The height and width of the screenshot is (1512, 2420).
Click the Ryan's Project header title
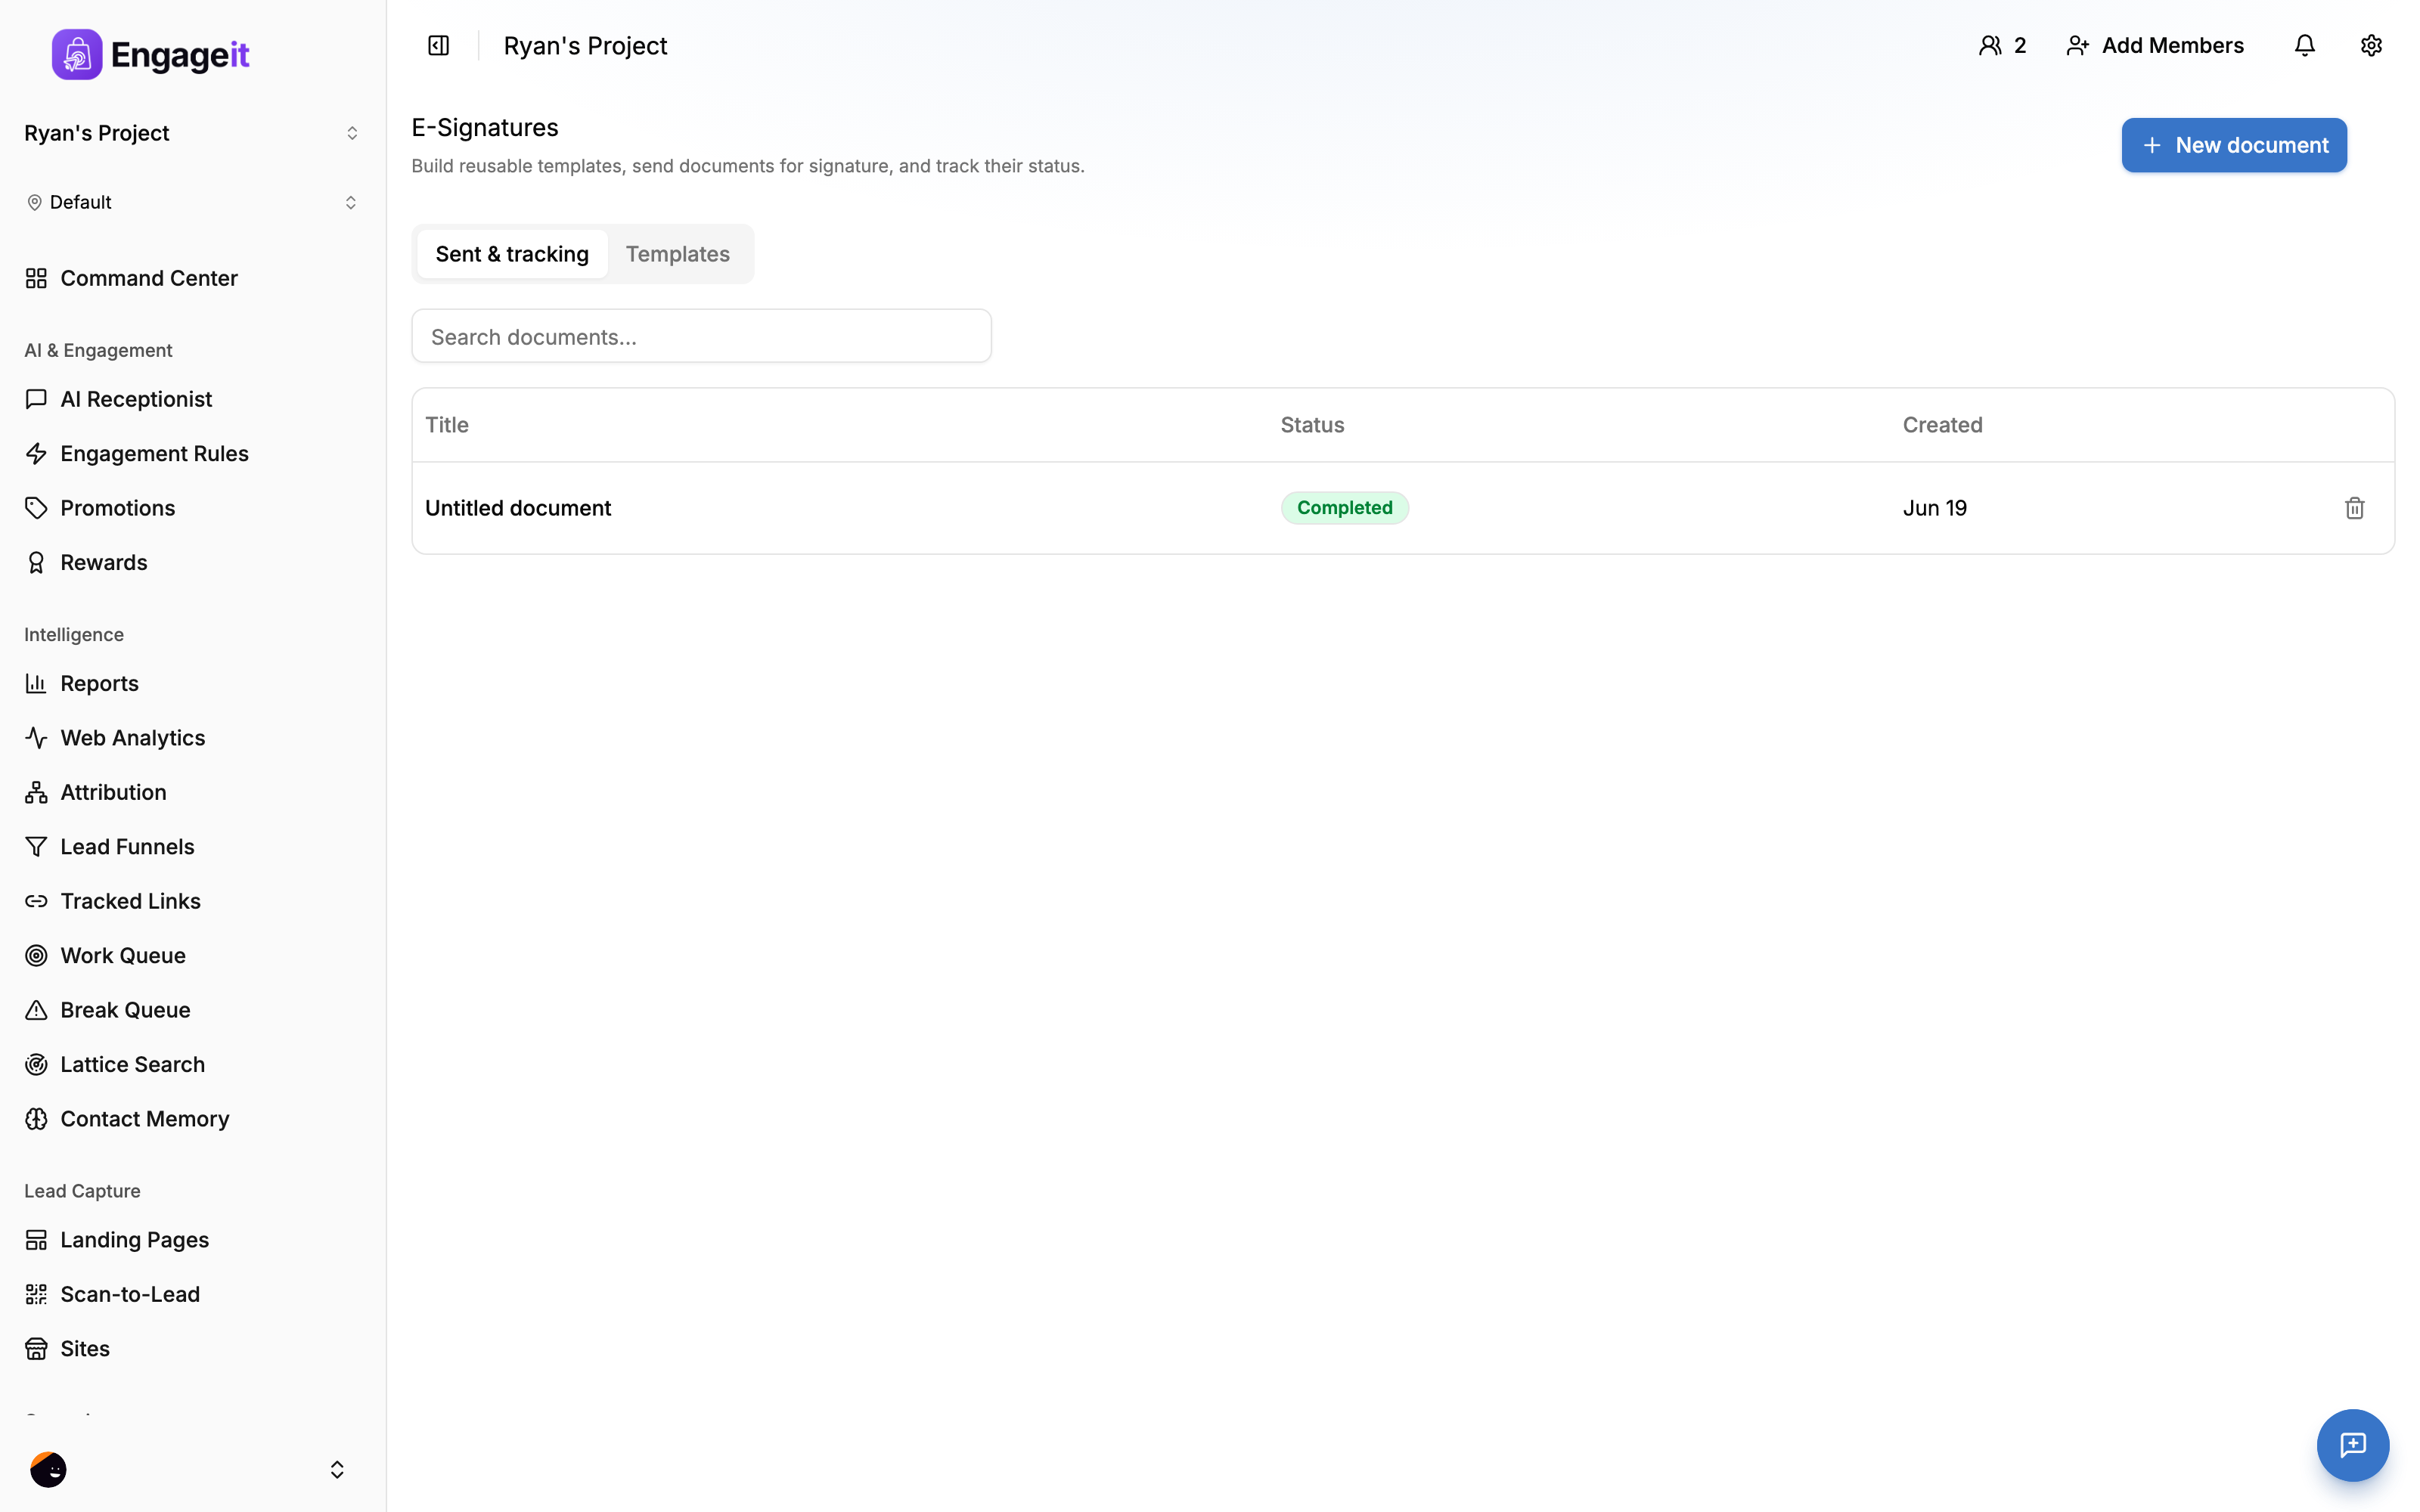(x=585, y=46)
